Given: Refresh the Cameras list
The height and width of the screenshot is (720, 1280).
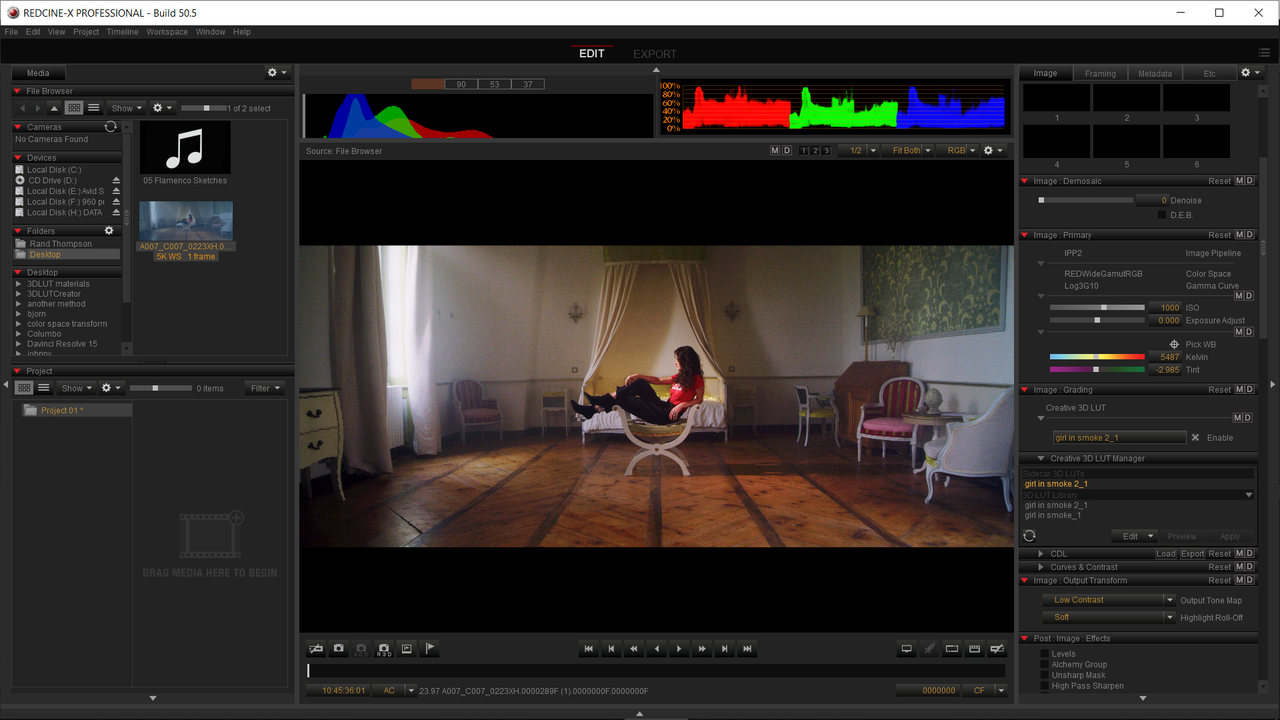Looking at the screenshot, I should click(111, 127).
